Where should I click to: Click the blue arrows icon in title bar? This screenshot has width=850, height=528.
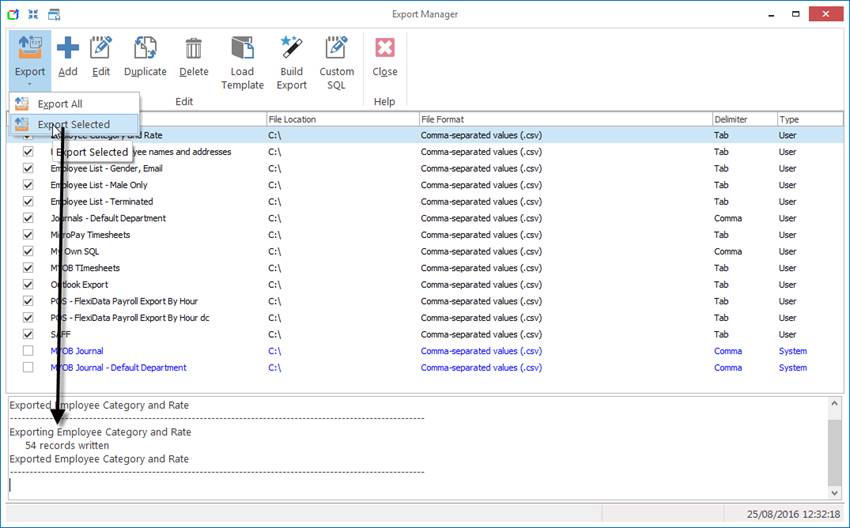click(x=33, y=15)
